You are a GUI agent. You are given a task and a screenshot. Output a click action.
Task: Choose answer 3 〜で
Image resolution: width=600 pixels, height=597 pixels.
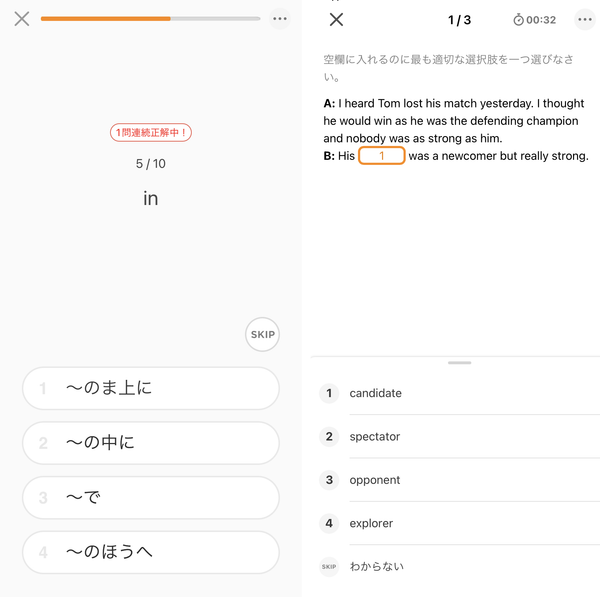(x=151, y=498)
